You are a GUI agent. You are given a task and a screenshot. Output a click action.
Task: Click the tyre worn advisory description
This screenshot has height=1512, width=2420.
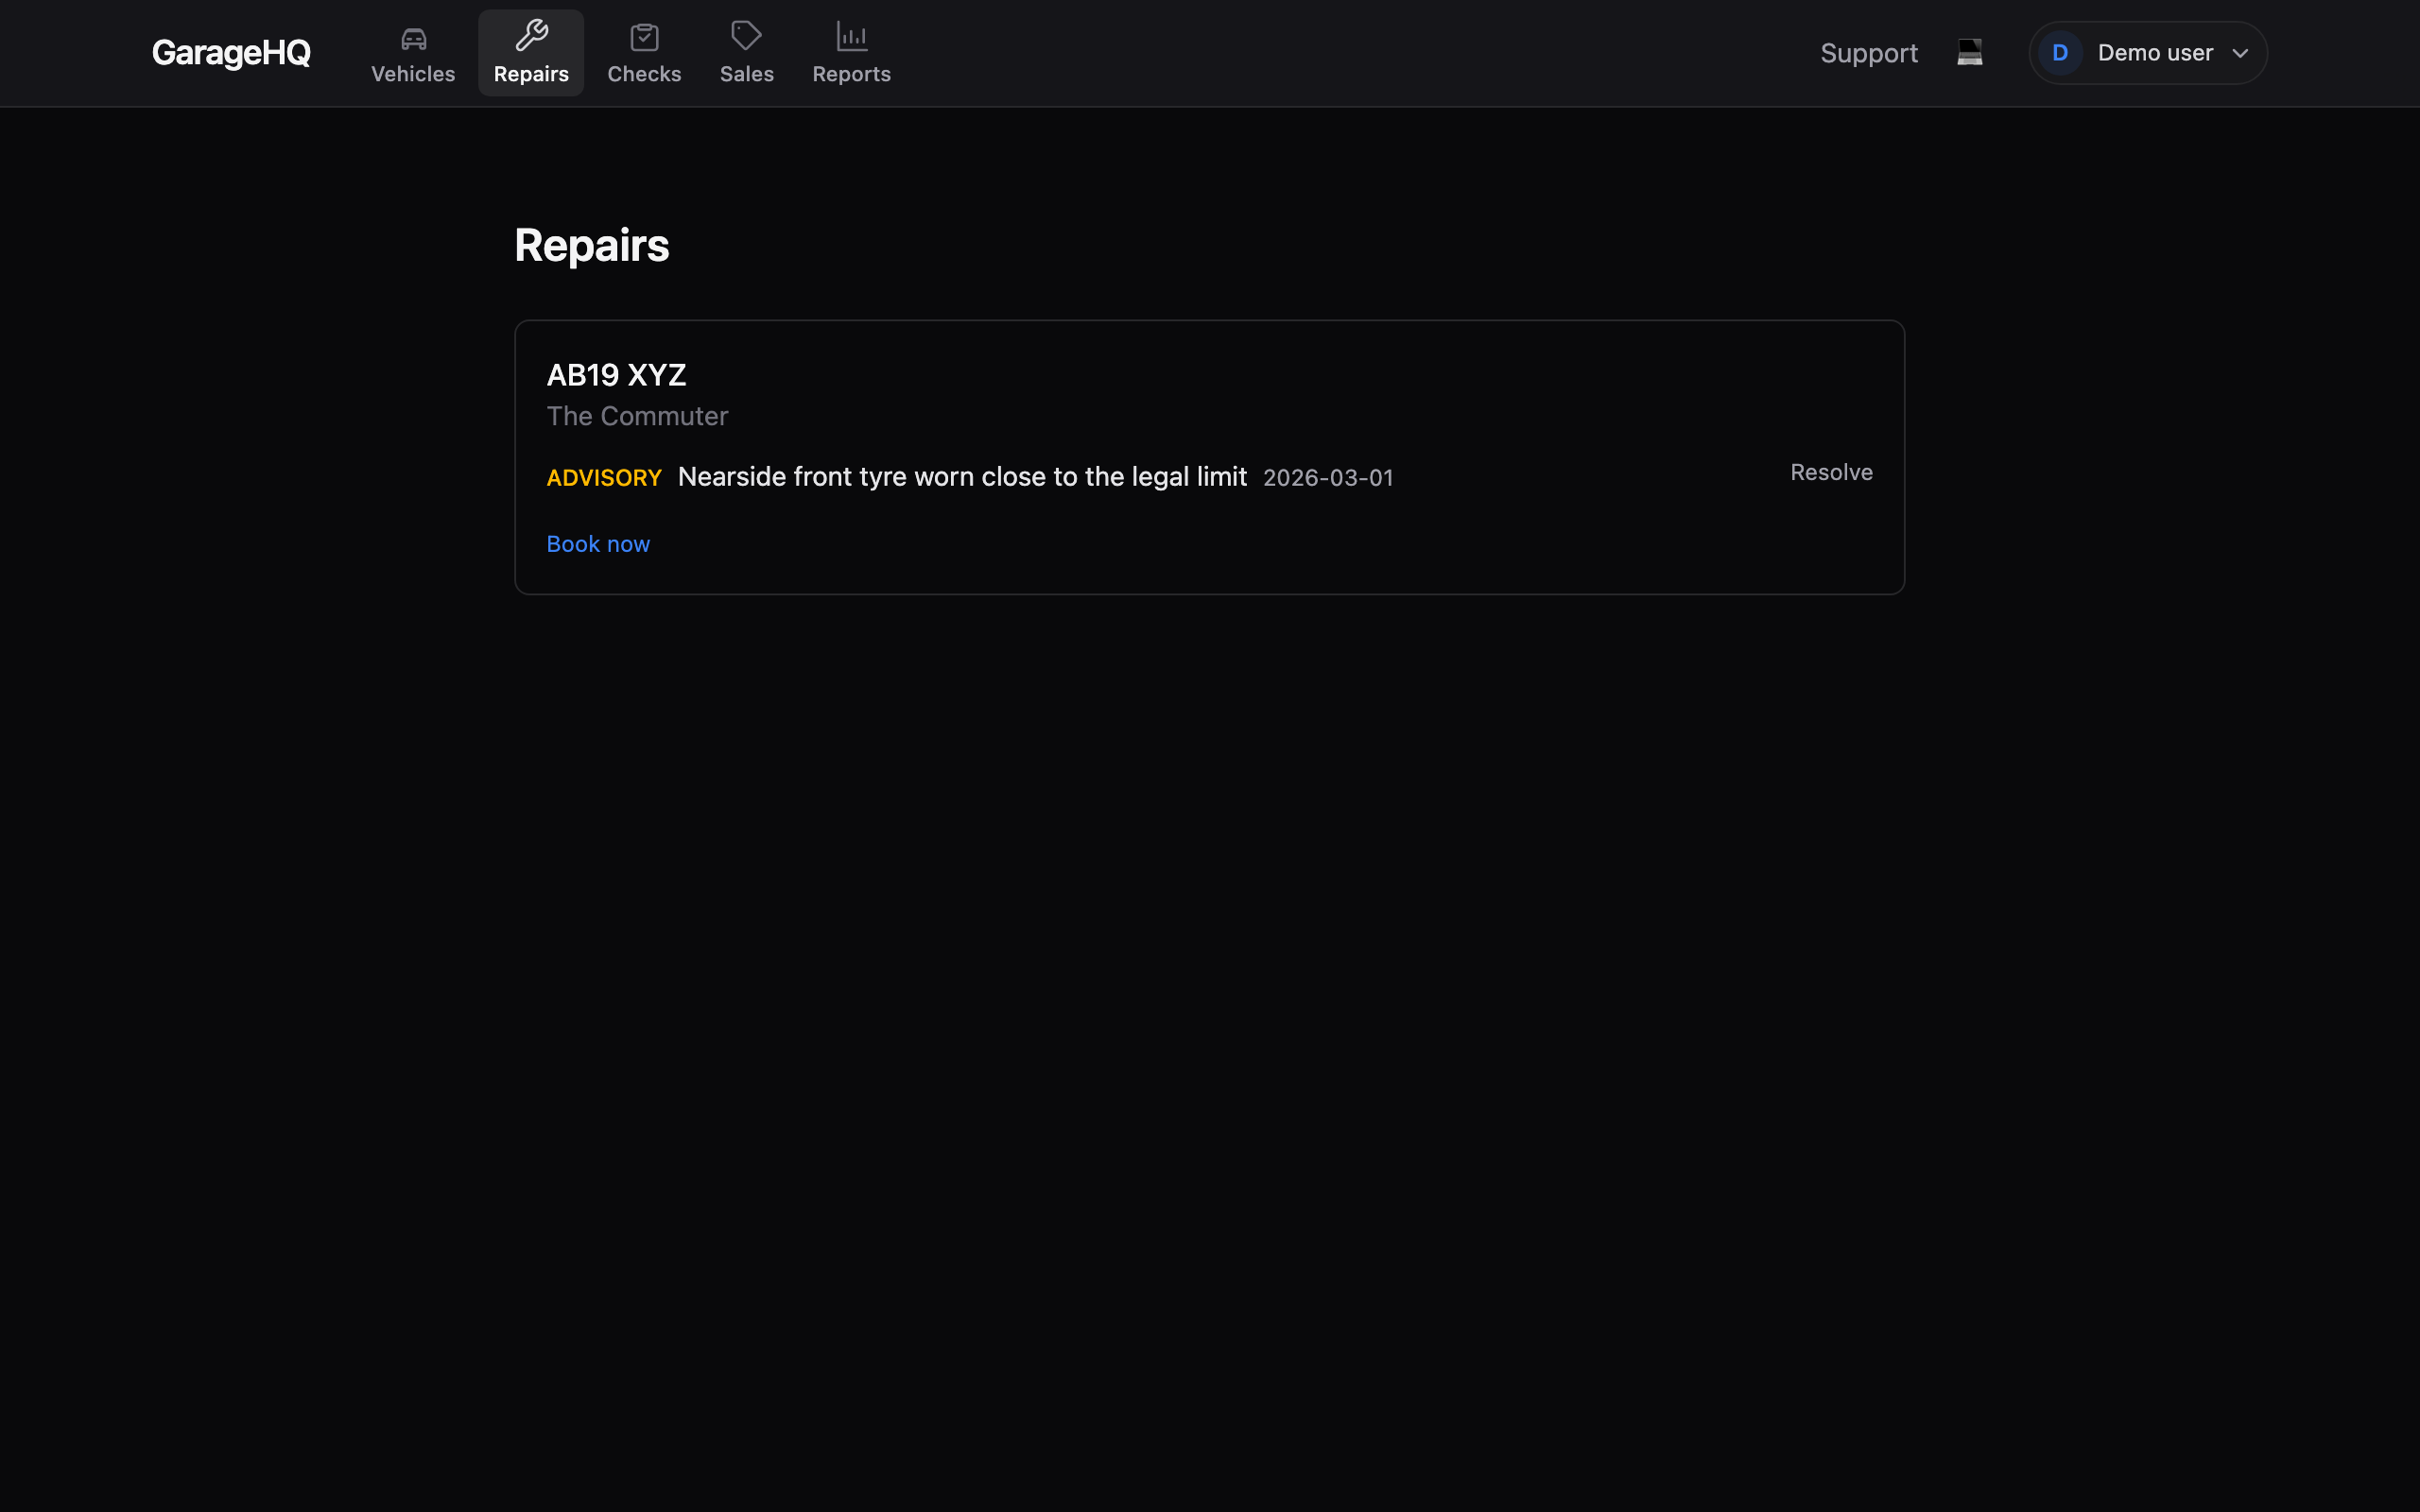(962, 477)
